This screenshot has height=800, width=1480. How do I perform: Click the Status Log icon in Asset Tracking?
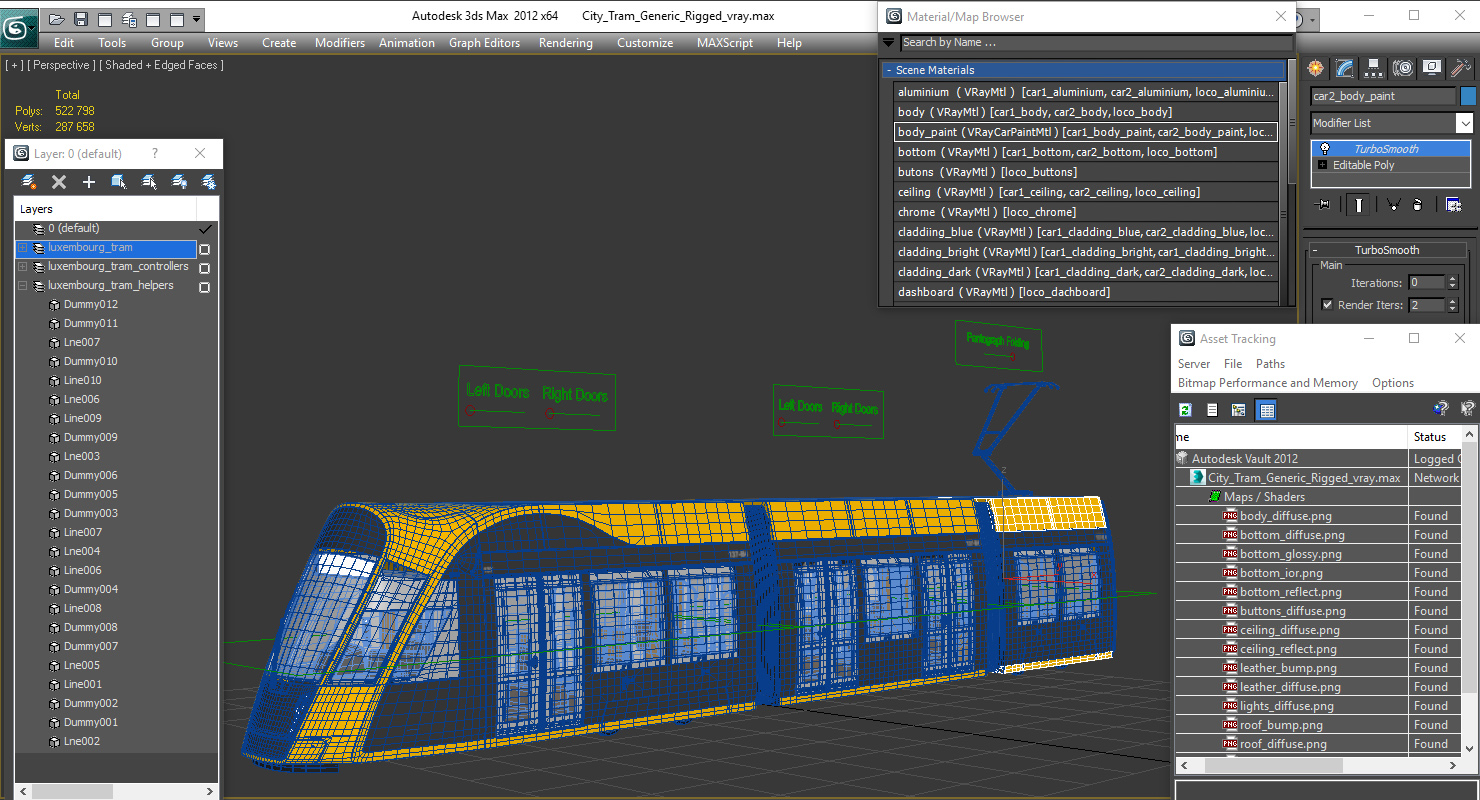pos(1212,410)
